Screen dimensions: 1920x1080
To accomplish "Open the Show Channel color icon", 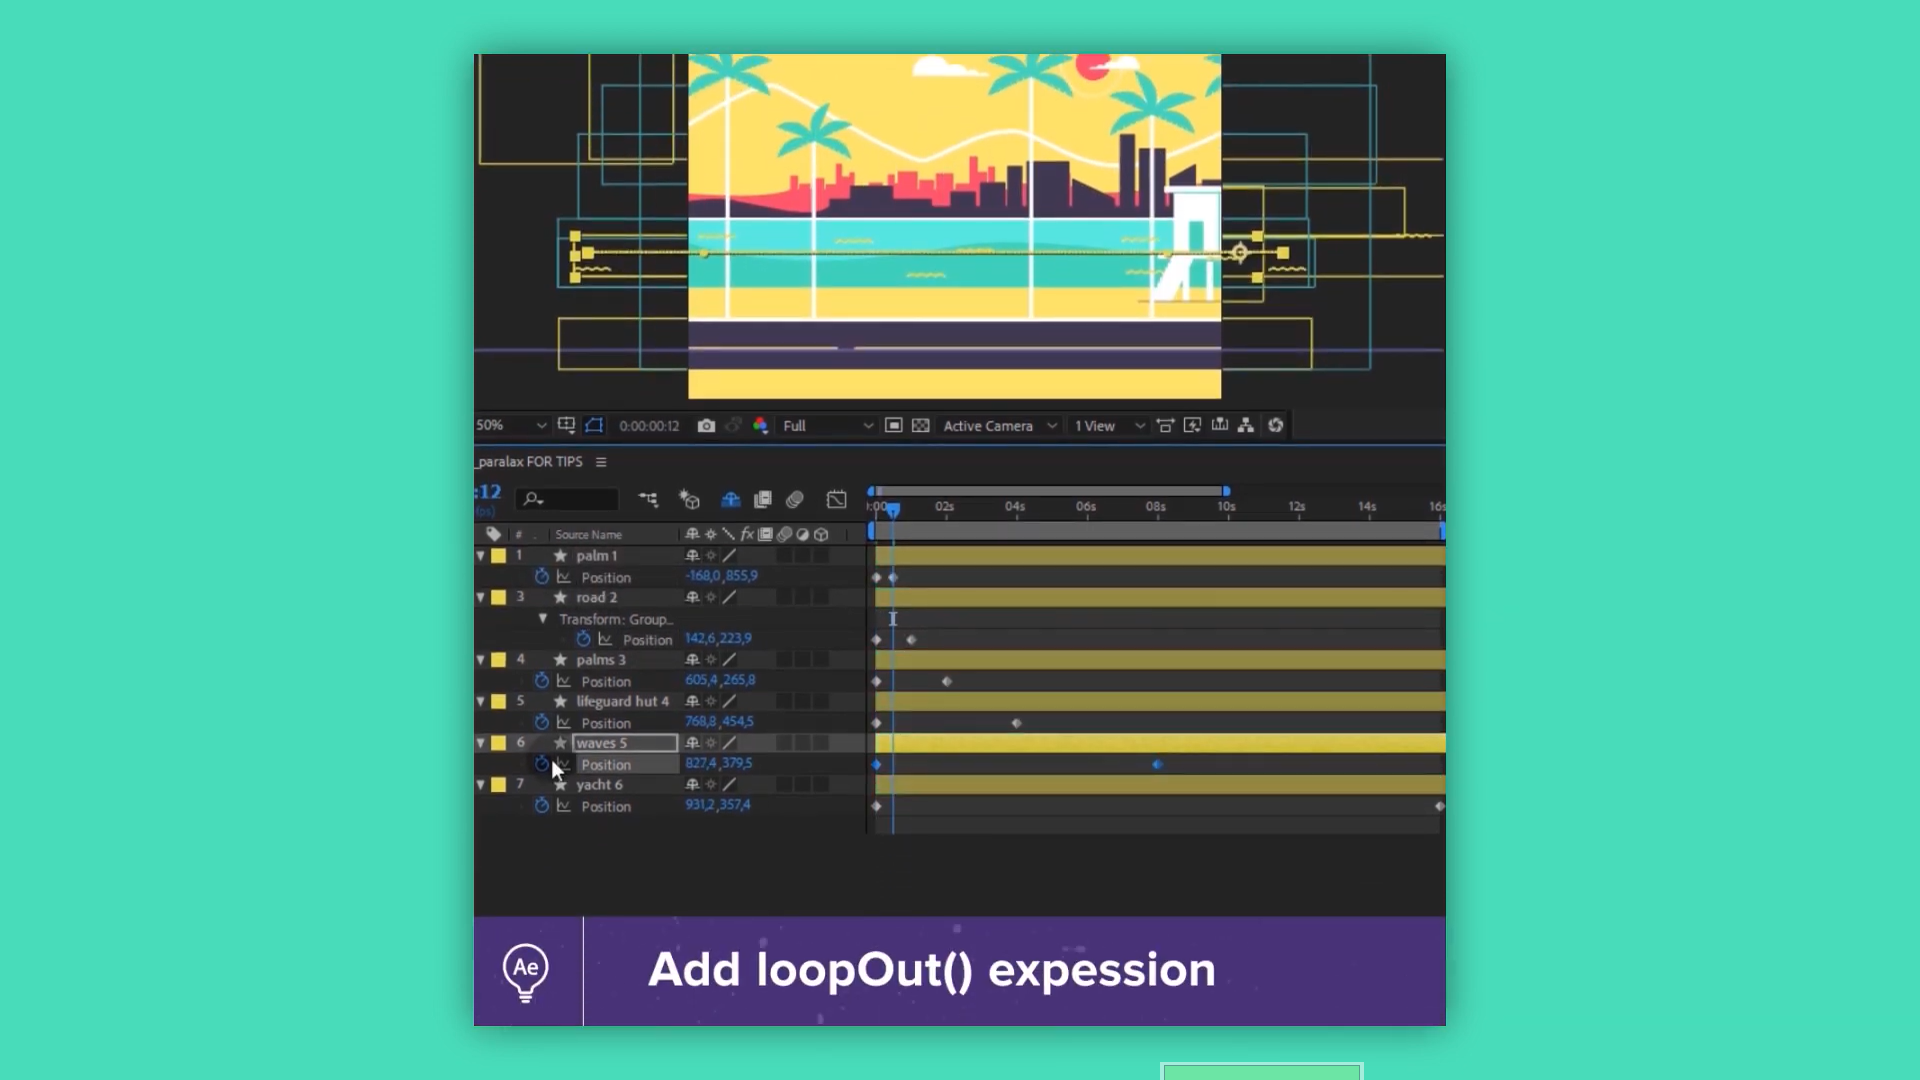I will click(x=760, y=426).
